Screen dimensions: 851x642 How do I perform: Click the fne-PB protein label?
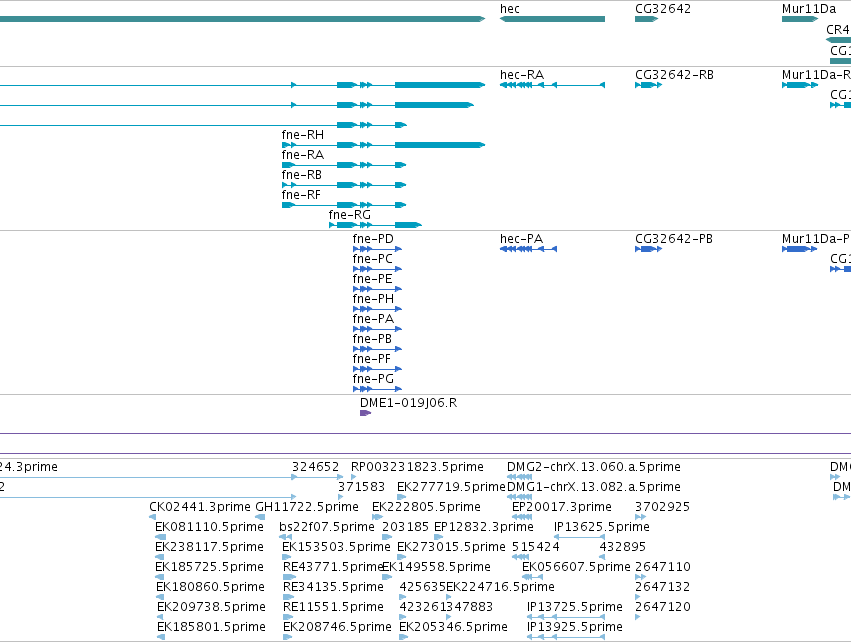pos(372,339)
